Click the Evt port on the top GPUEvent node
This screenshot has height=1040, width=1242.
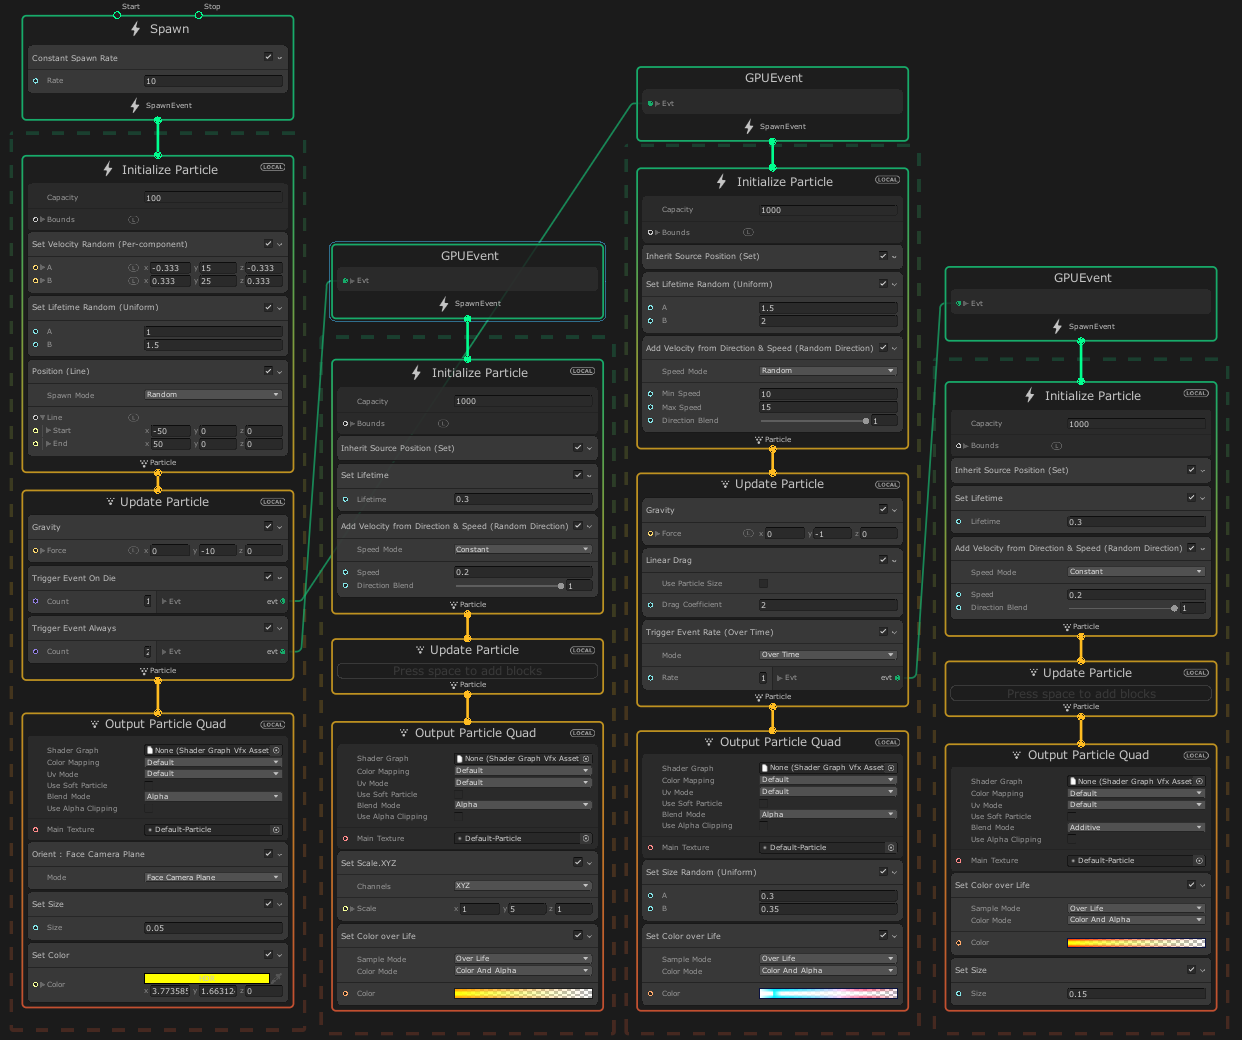[650, 103]
